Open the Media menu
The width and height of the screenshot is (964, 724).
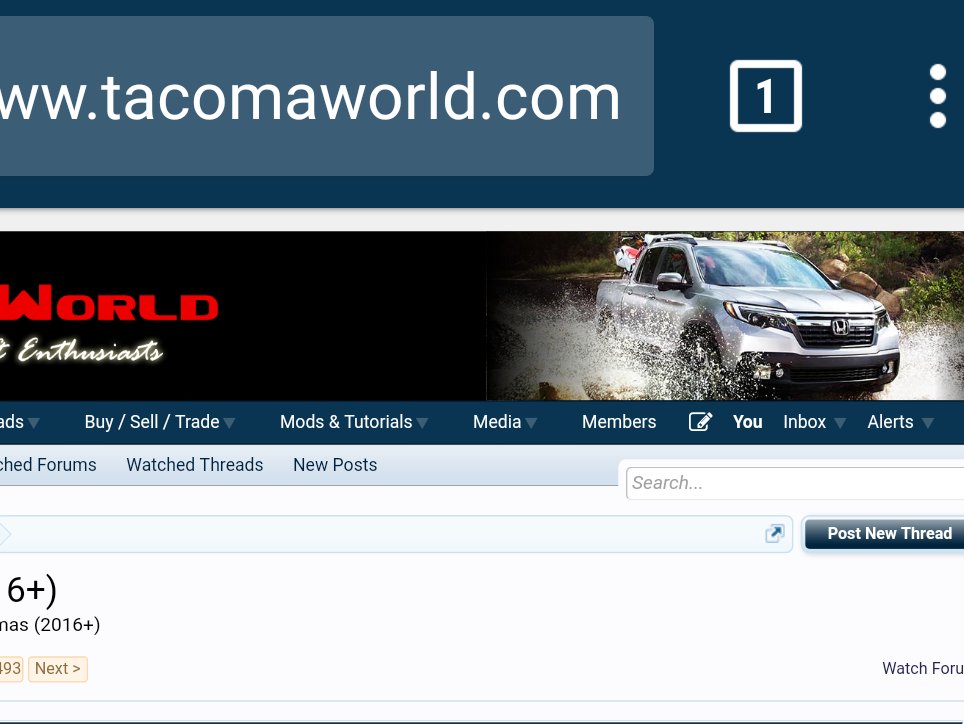pos(497,422)
